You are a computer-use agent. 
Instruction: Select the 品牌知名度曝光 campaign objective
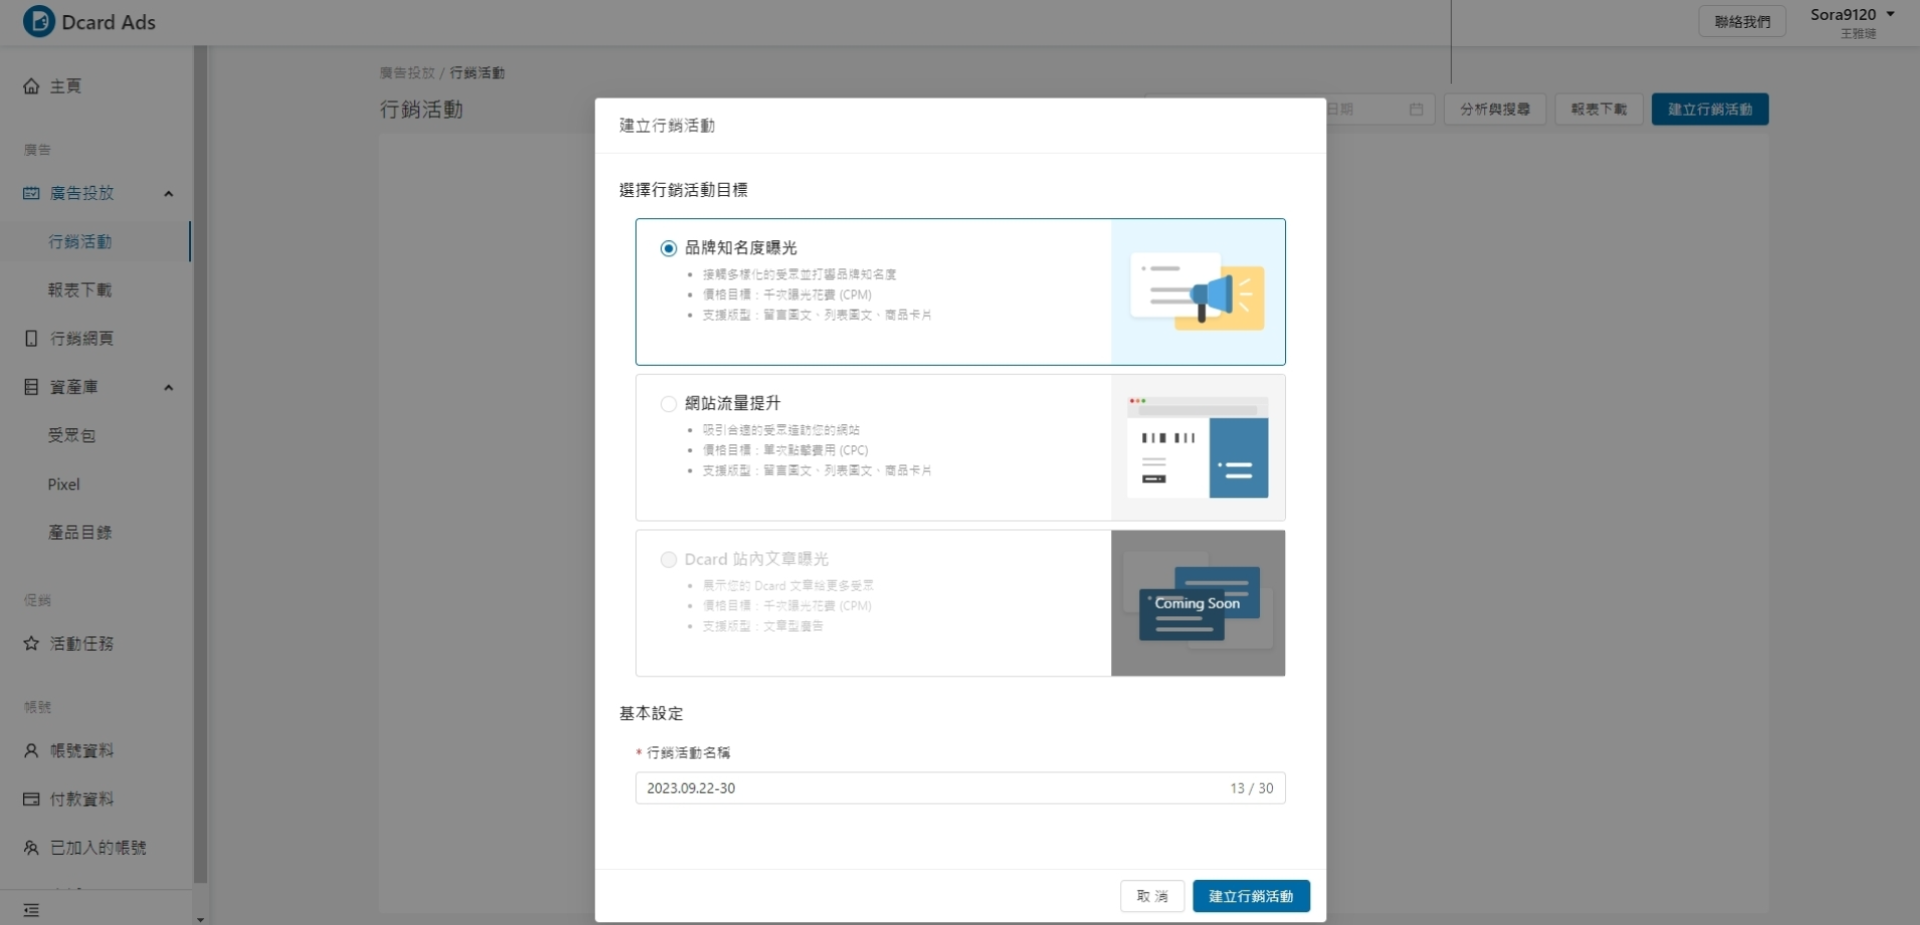[668, 248]
